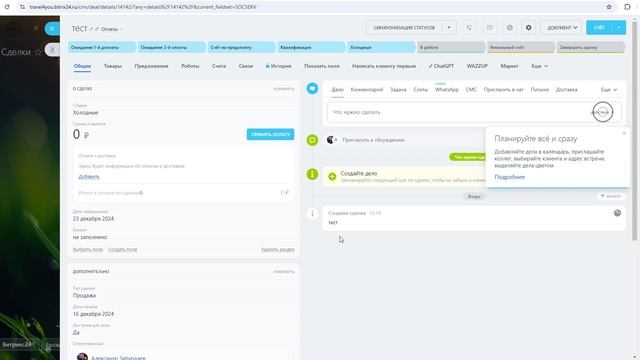Click the star icon next to 'Сделки'
This screenshot has width=640, height=360.
coord(38,52)
